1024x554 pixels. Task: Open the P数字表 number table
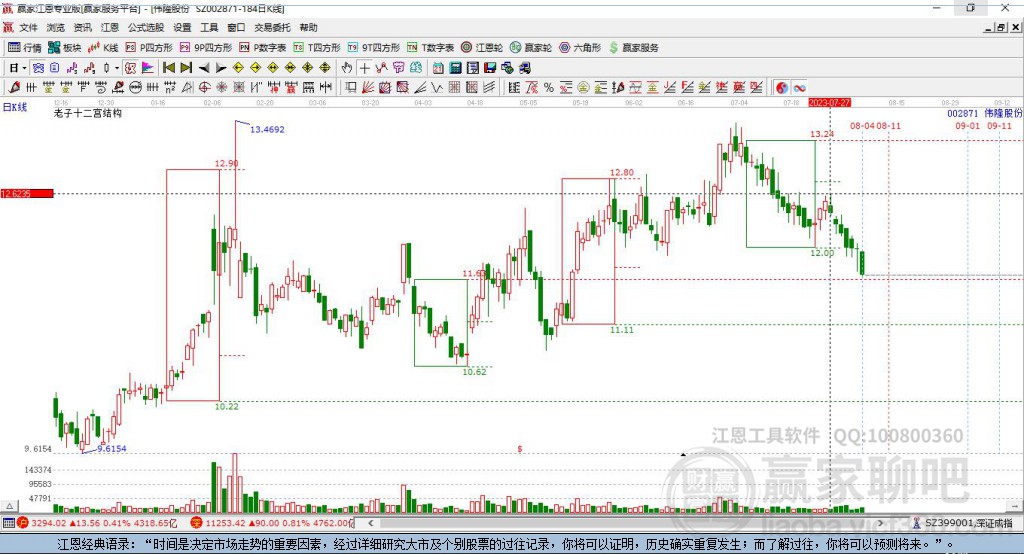tap(263, 48)
